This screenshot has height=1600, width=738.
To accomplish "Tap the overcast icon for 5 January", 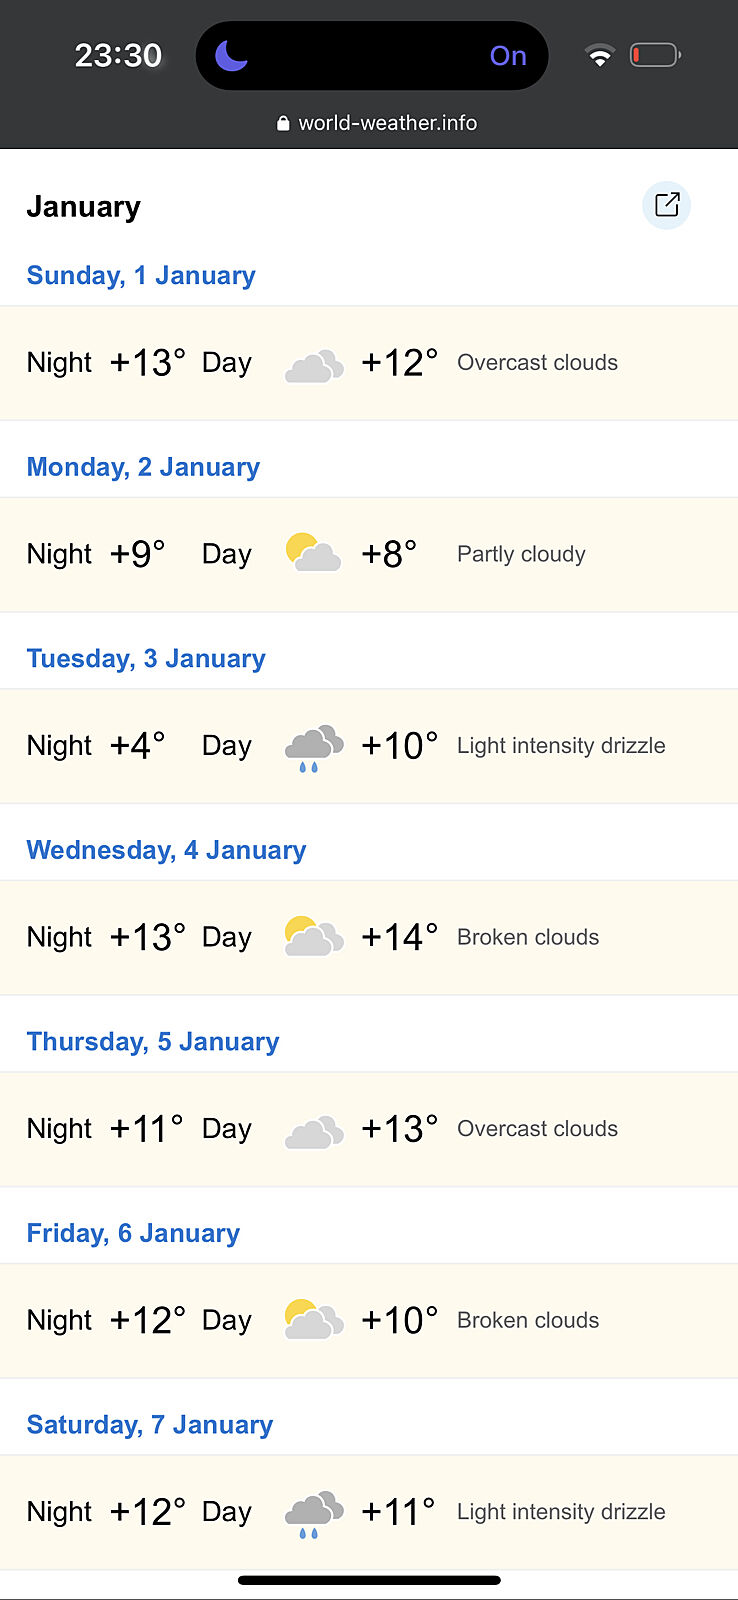I will pos(314,1132).
